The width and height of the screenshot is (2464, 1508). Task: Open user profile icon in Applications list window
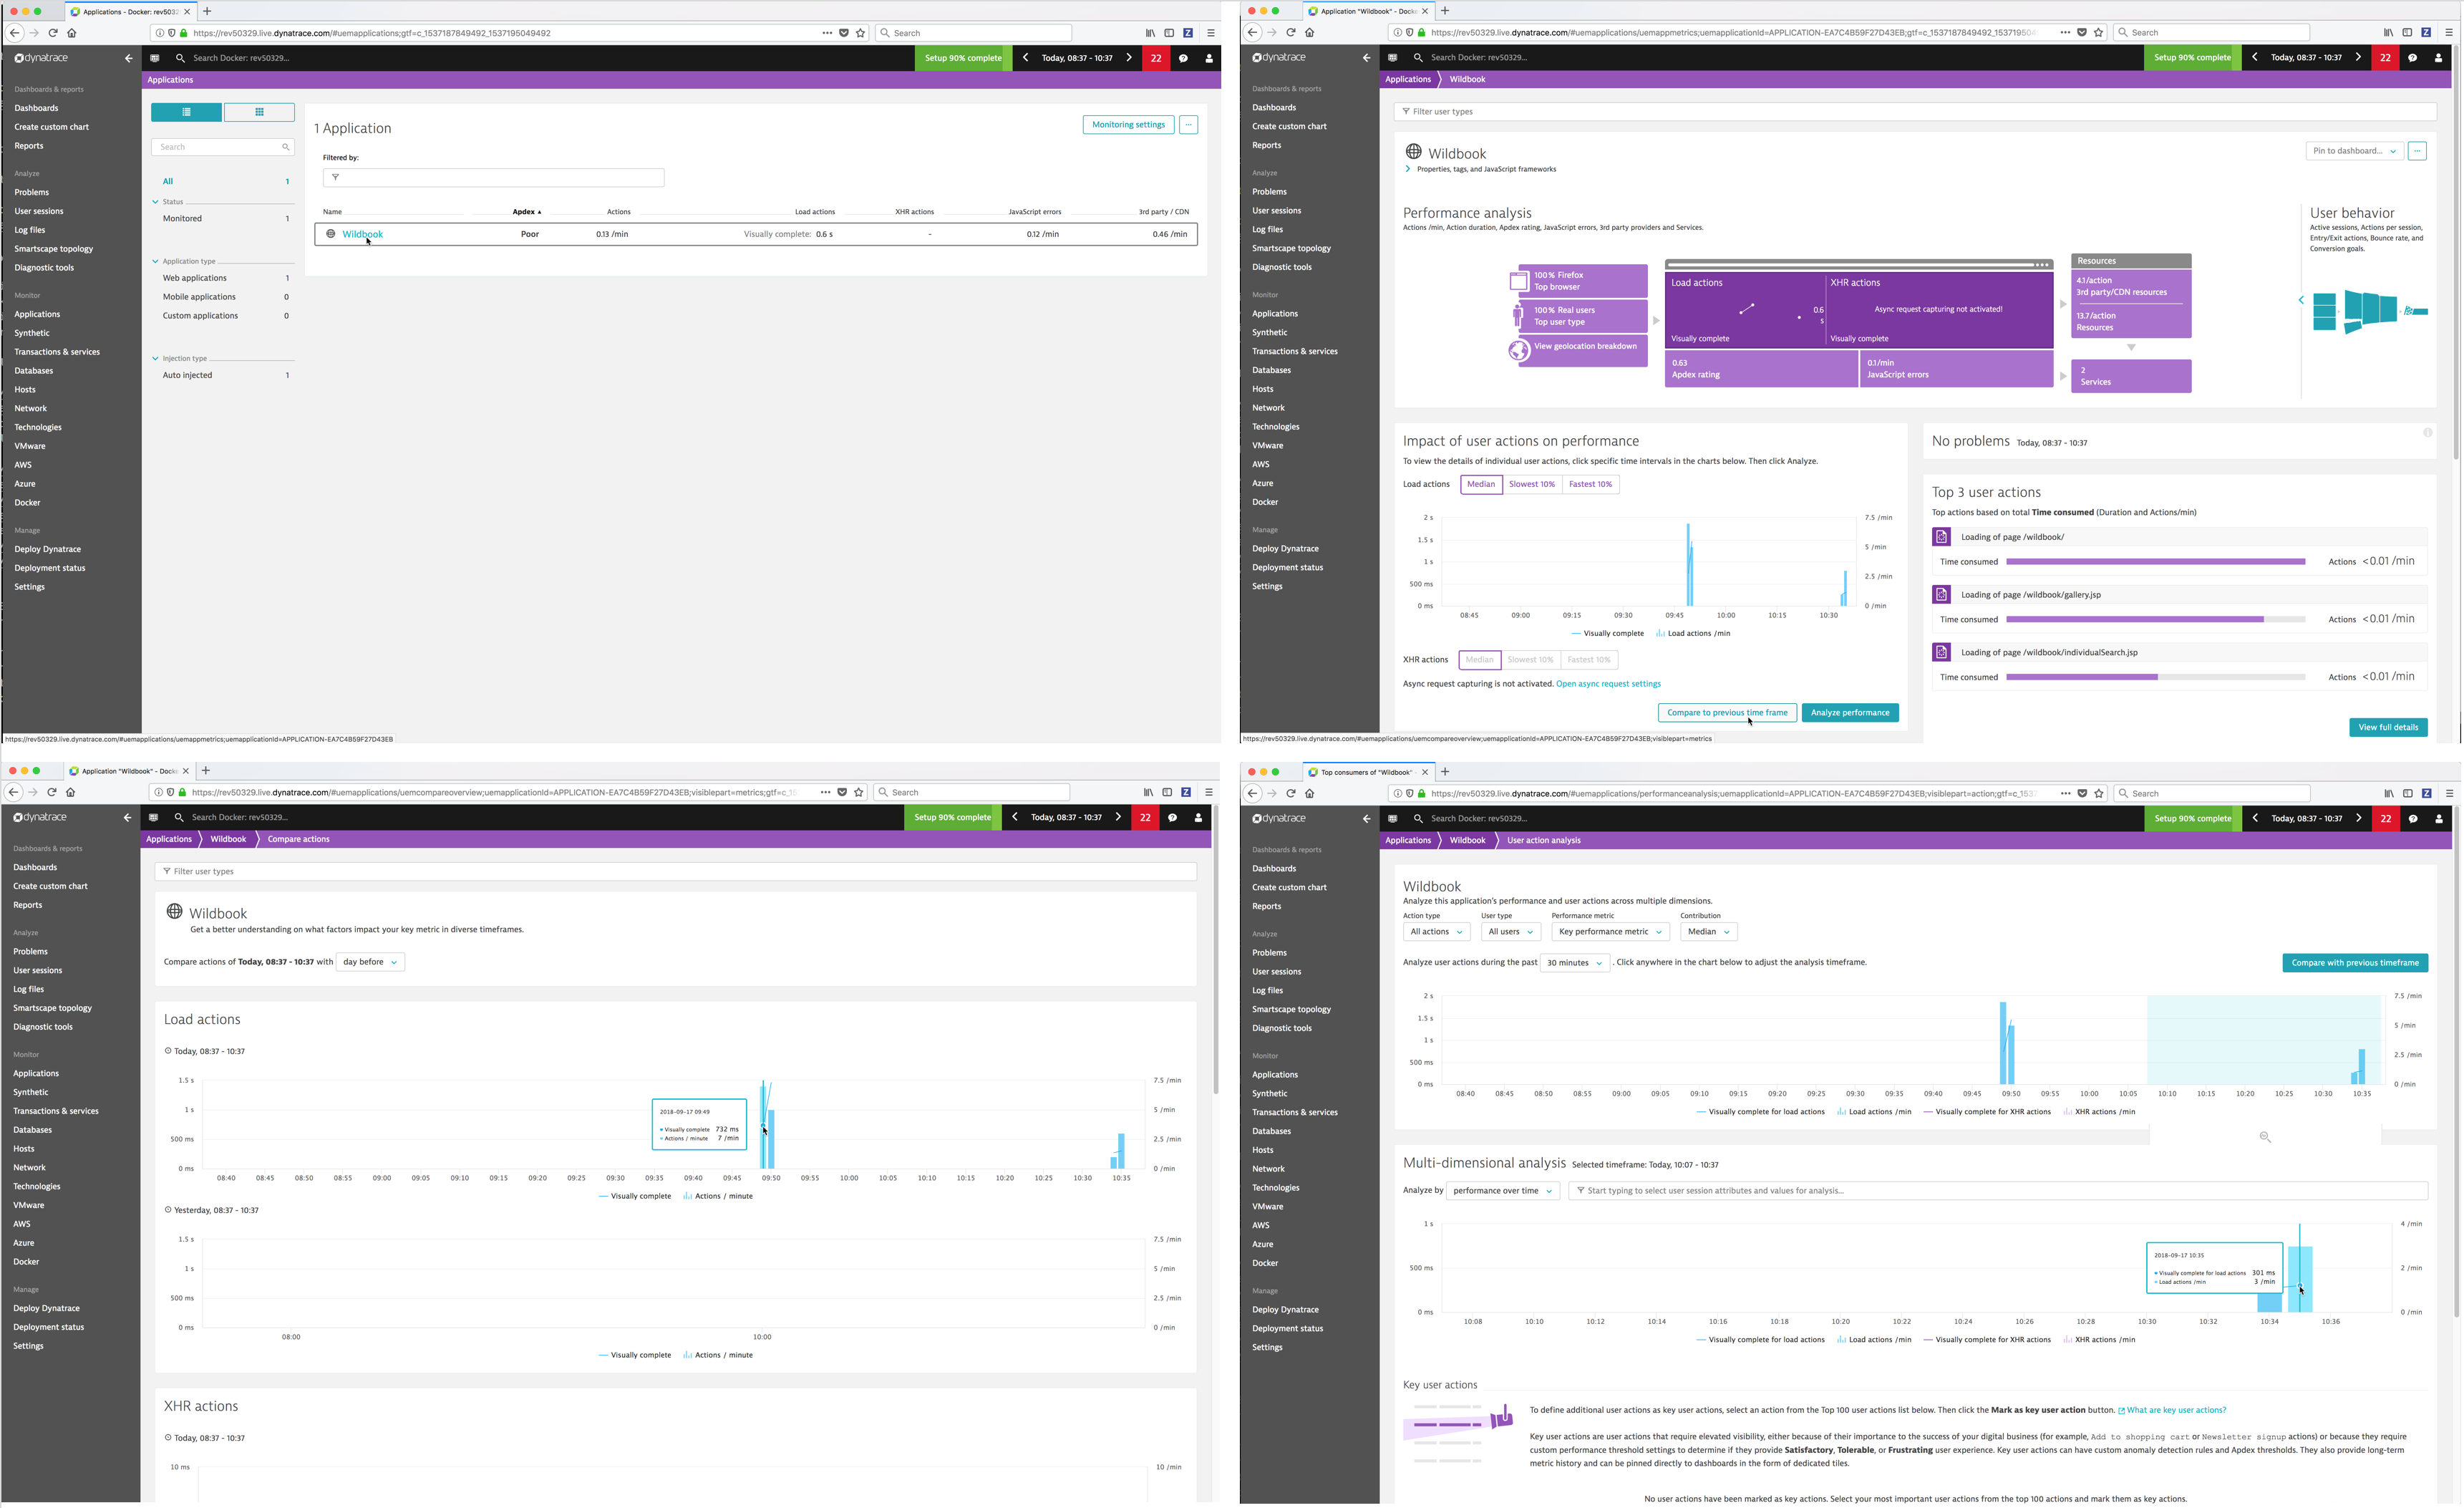(x=1209, y=58)
